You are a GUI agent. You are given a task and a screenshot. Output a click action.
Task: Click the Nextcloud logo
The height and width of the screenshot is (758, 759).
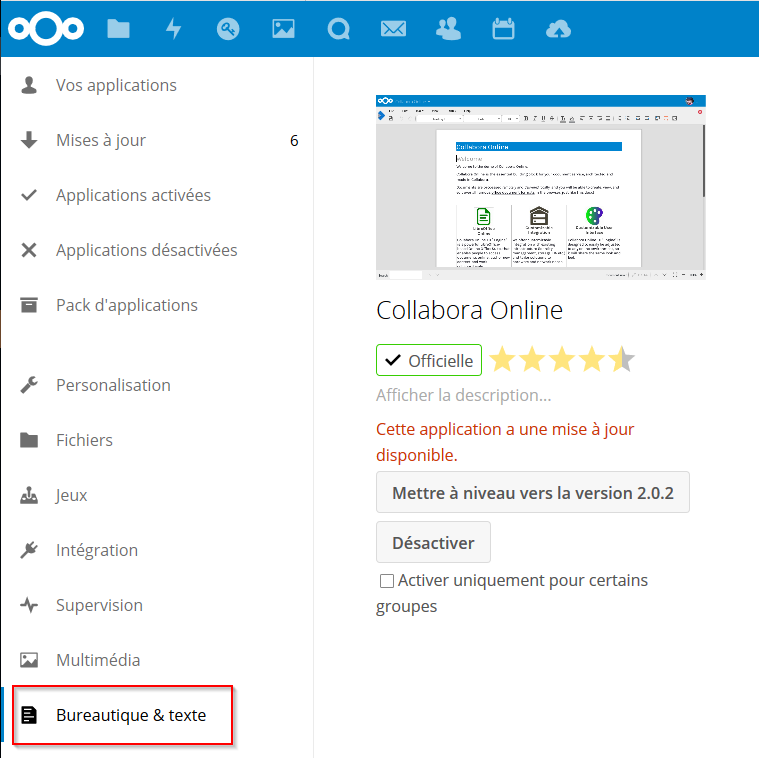pos(46,29)
